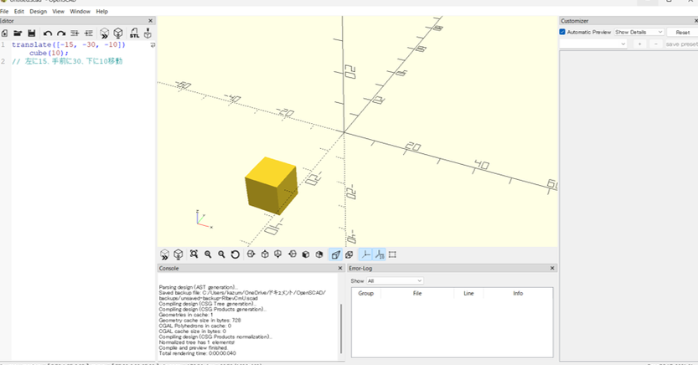This screenshot has width=698, height=365.
Task: Click the 'Compile and preview finished' console line
Action: click(x=193, y=348)
